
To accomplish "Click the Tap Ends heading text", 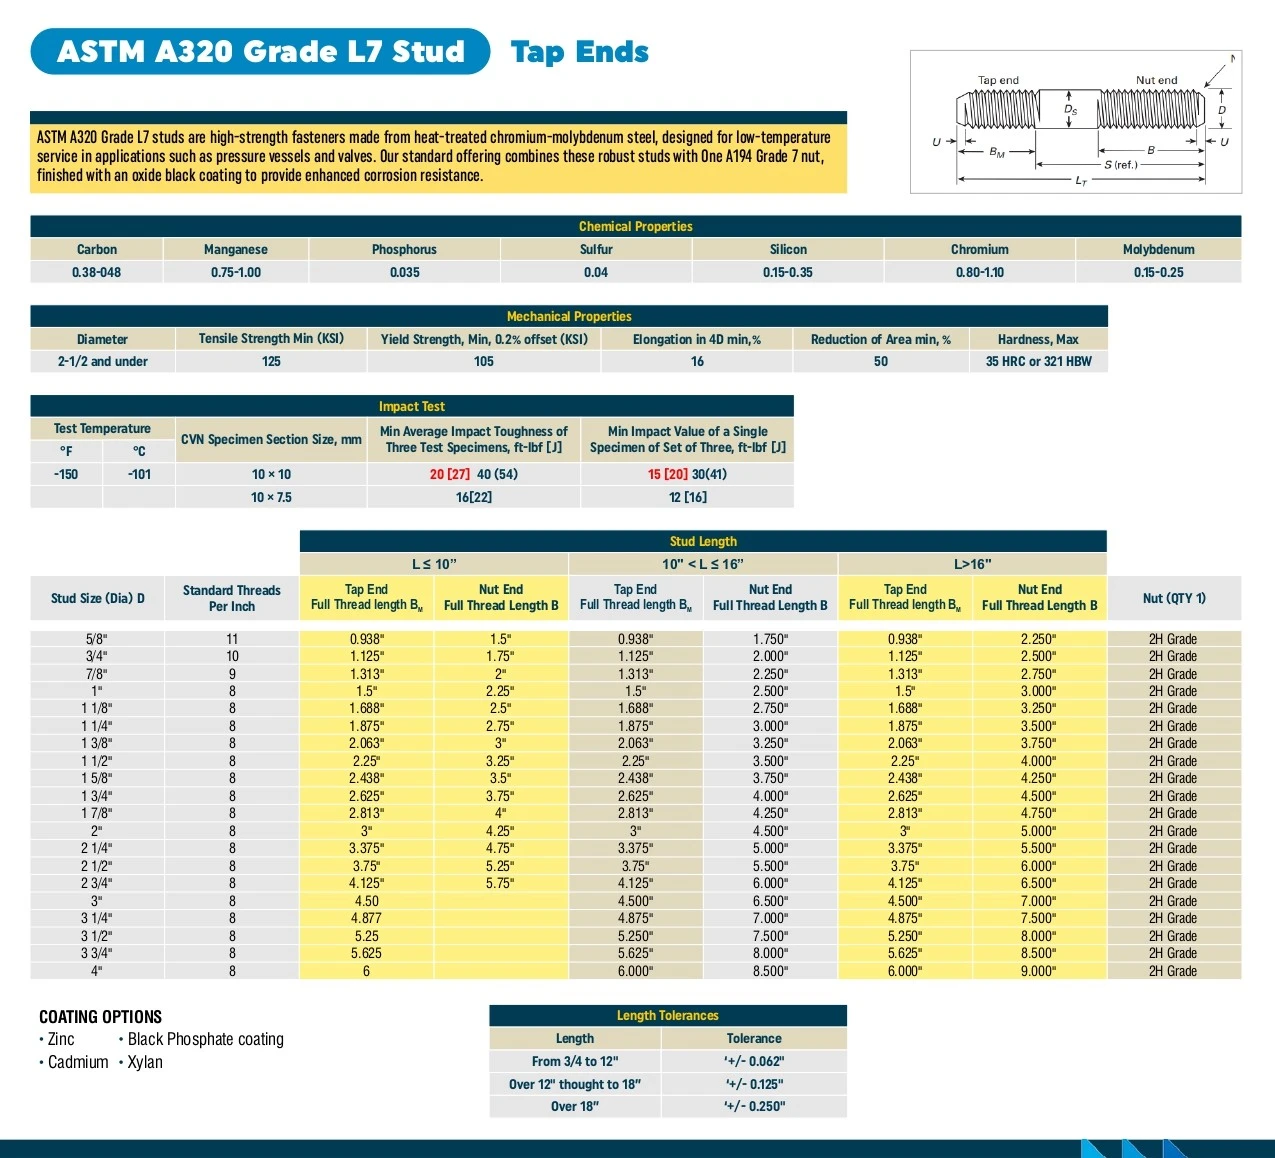I will pyautogui.click(x=579, y=52).
